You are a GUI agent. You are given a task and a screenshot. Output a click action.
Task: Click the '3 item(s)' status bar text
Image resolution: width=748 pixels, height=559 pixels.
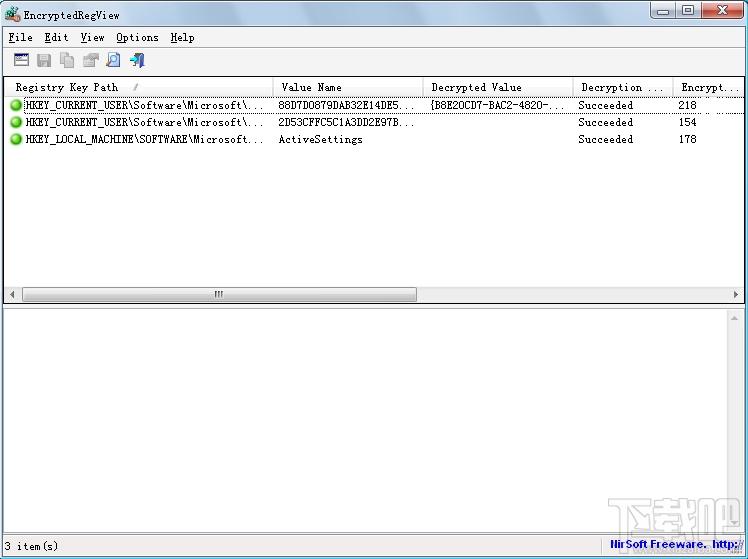31,546
